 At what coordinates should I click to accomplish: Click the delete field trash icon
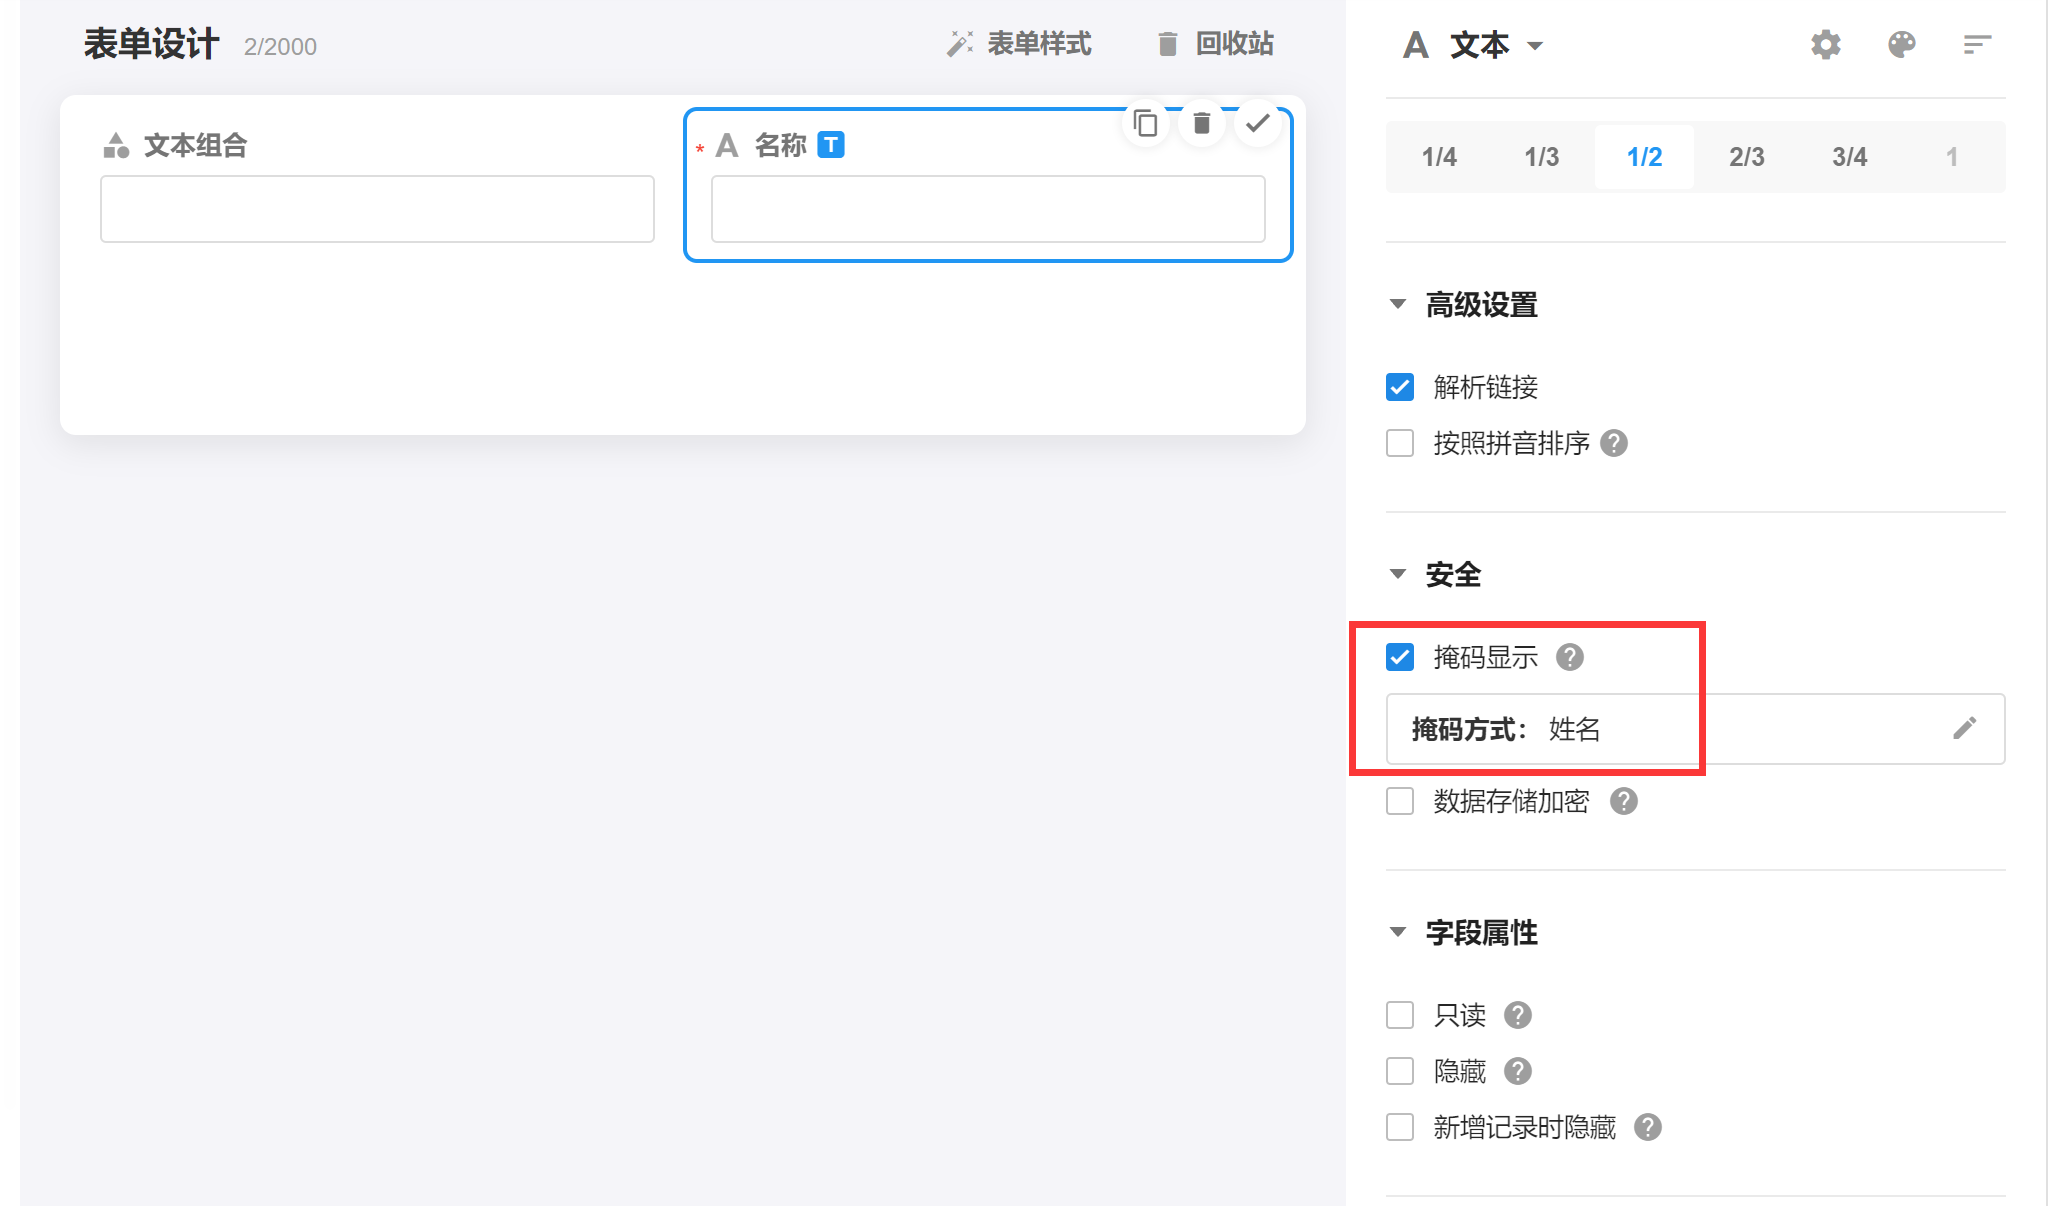point(1202,123)
